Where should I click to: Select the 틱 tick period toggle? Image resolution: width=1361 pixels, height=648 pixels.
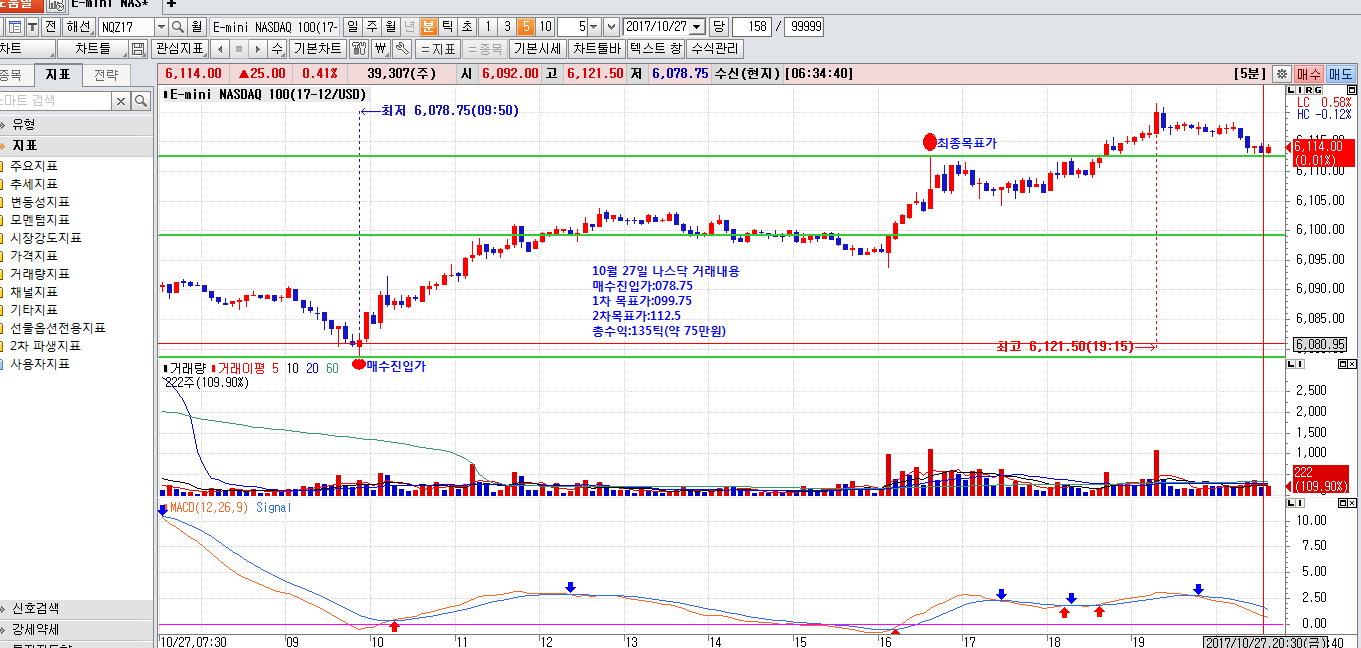coord(447,26)
